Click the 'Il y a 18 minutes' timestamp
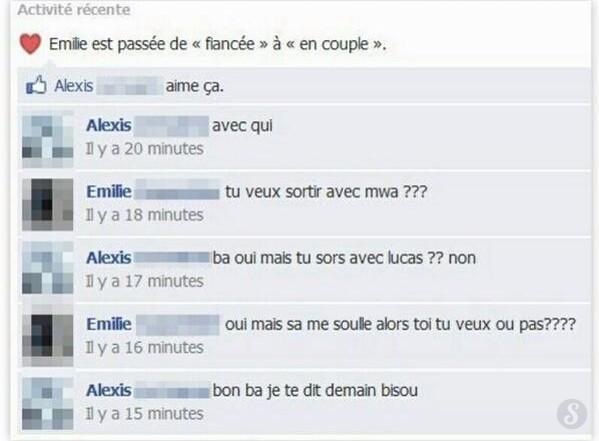This screenshot has width=599, height=441. coord(144,215)
